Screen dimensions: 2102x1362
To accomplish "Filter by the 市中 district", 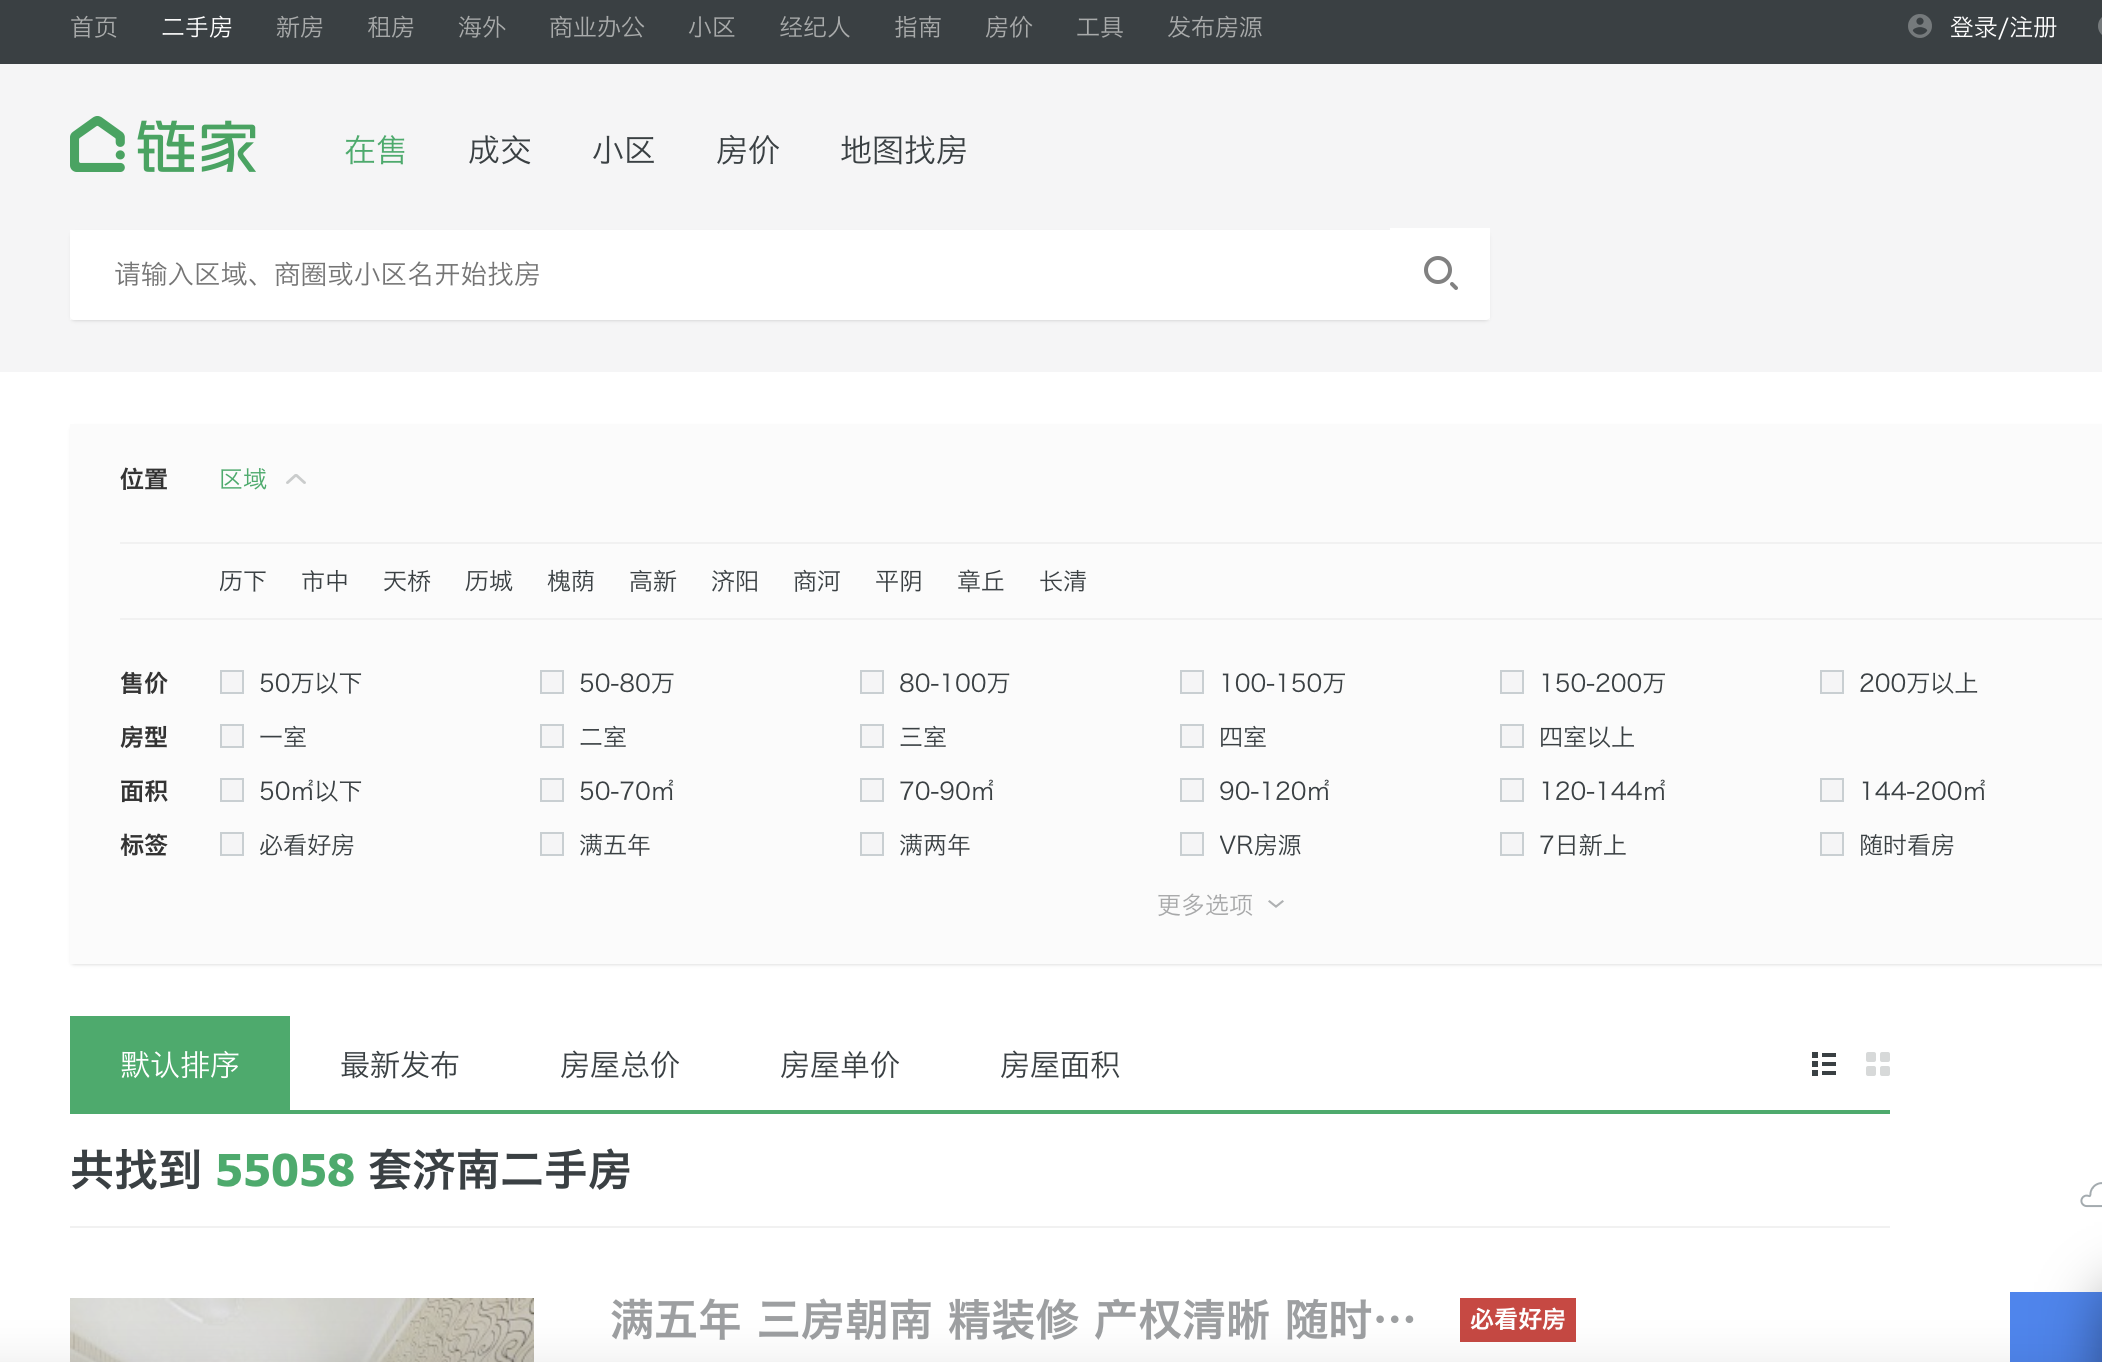I will point(325,581).
